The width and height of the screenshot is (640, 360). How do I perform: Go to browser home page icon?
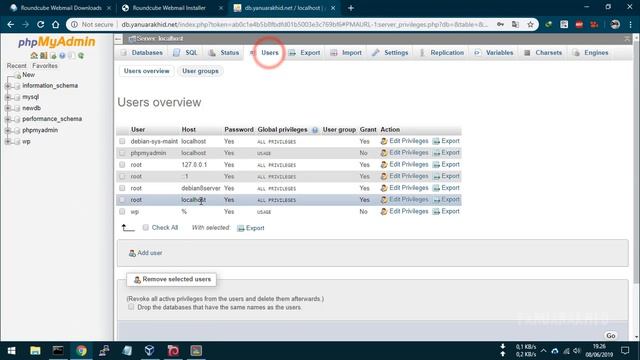(x=56, y=24)
